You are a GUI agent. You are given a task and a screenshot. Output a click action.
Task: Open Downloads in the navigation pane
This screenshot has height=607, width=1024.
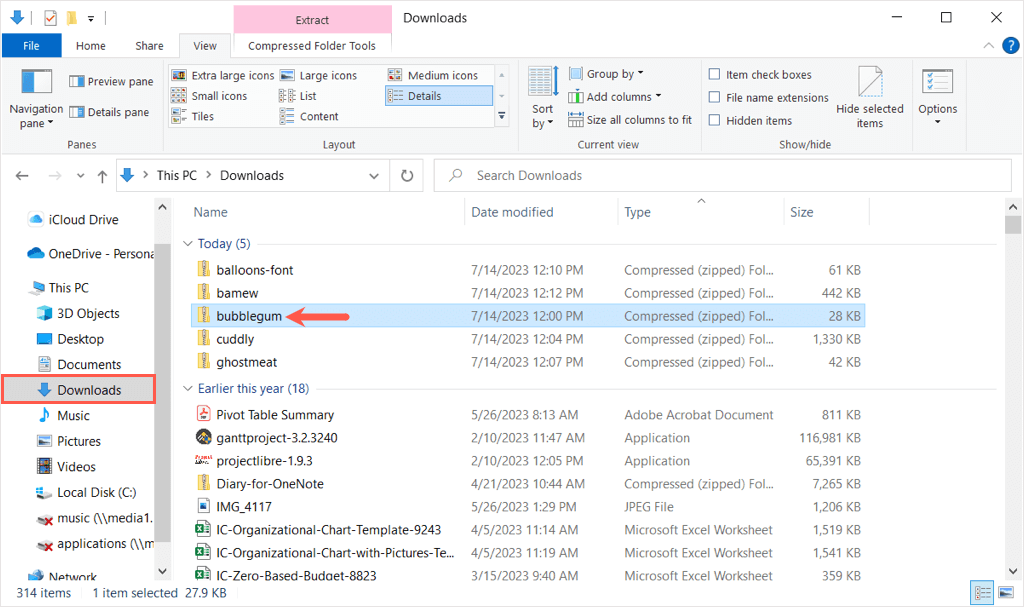79,390
